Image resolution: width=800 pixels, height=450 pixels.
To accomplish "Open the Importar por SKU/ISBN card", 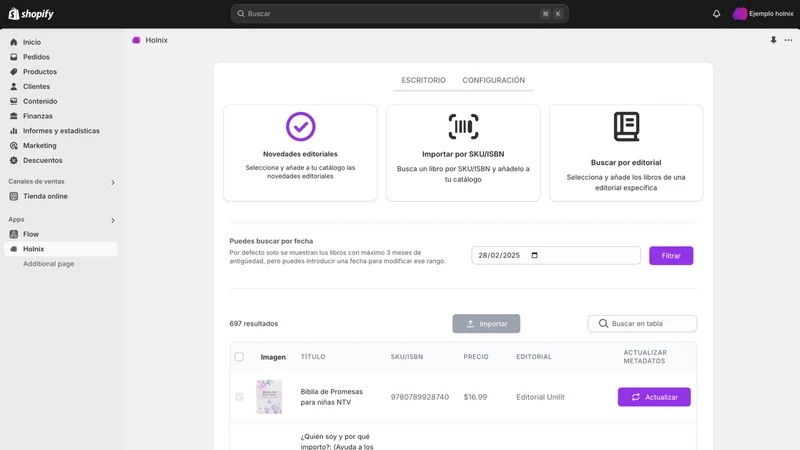I will coord(463,153).
